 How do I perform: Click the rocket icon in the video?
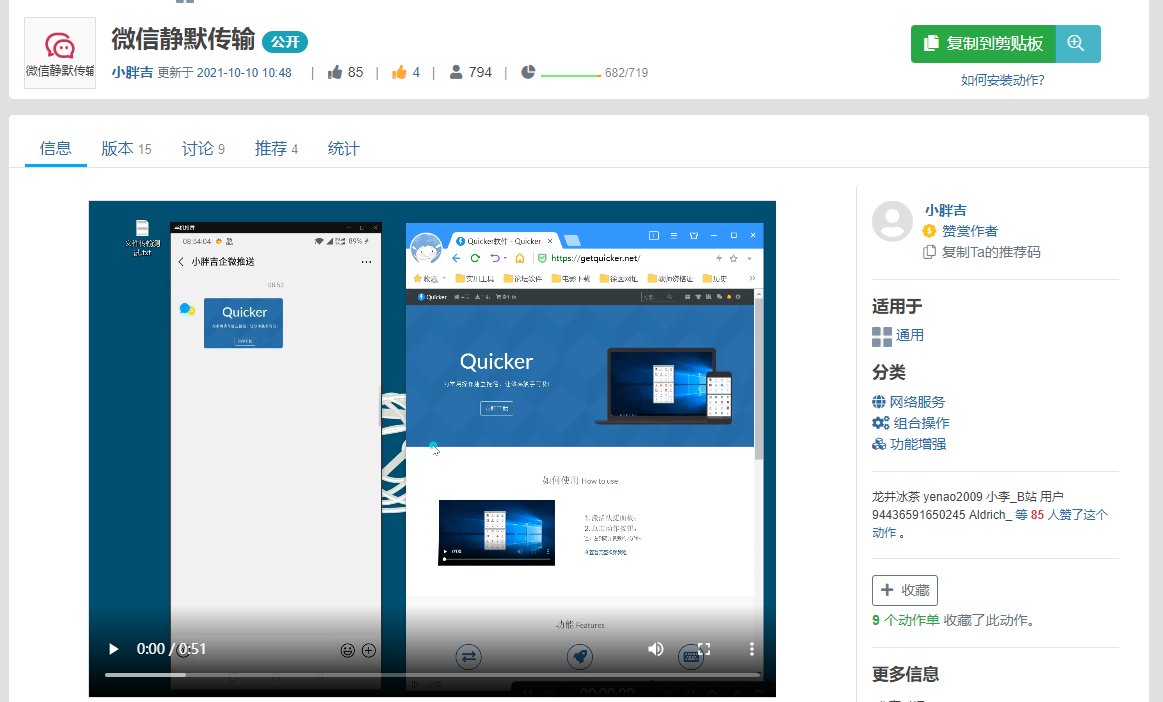580,656
